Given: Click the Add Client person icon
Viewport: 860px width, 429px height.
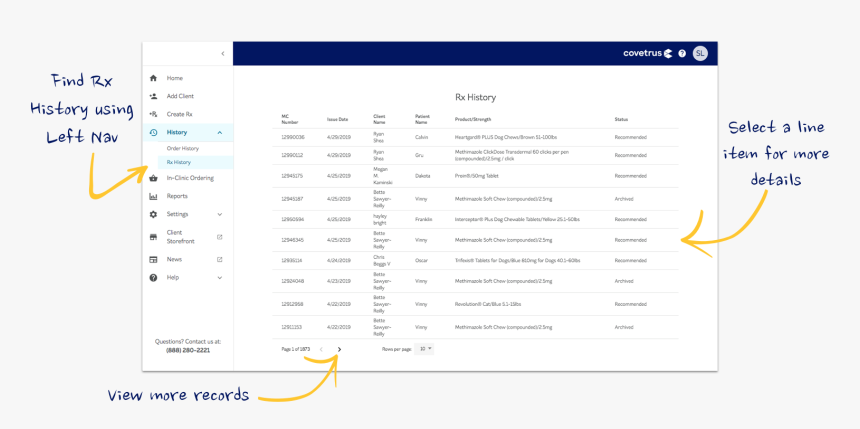Looking at the screenshot, I should pos(153,96).
